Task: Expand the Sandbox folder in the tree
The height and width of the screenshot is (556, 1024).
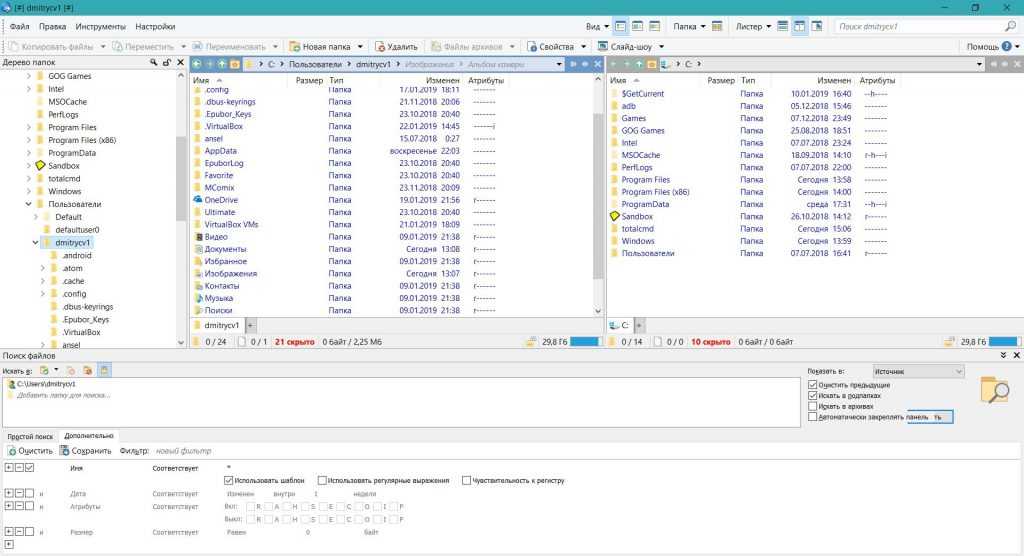Action: coord(27,165)
